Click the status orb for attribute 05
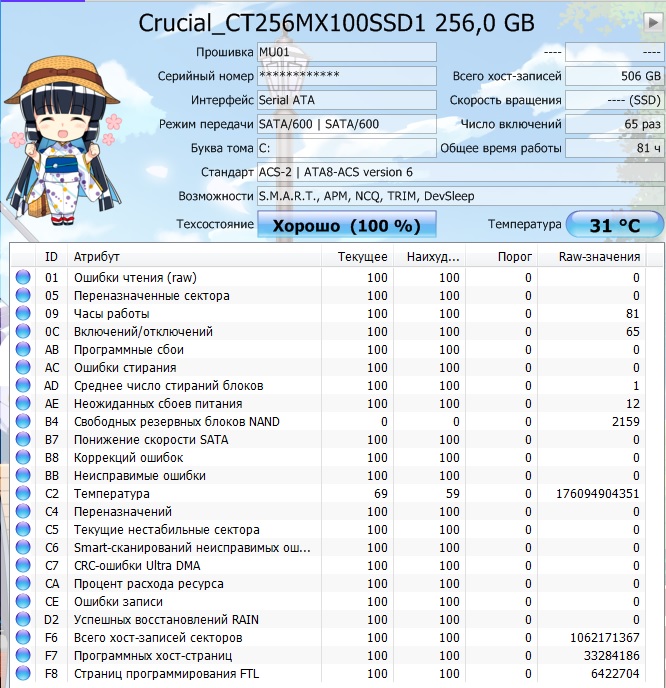Viewport: 666px width, 688px height. tap(23, 295)
